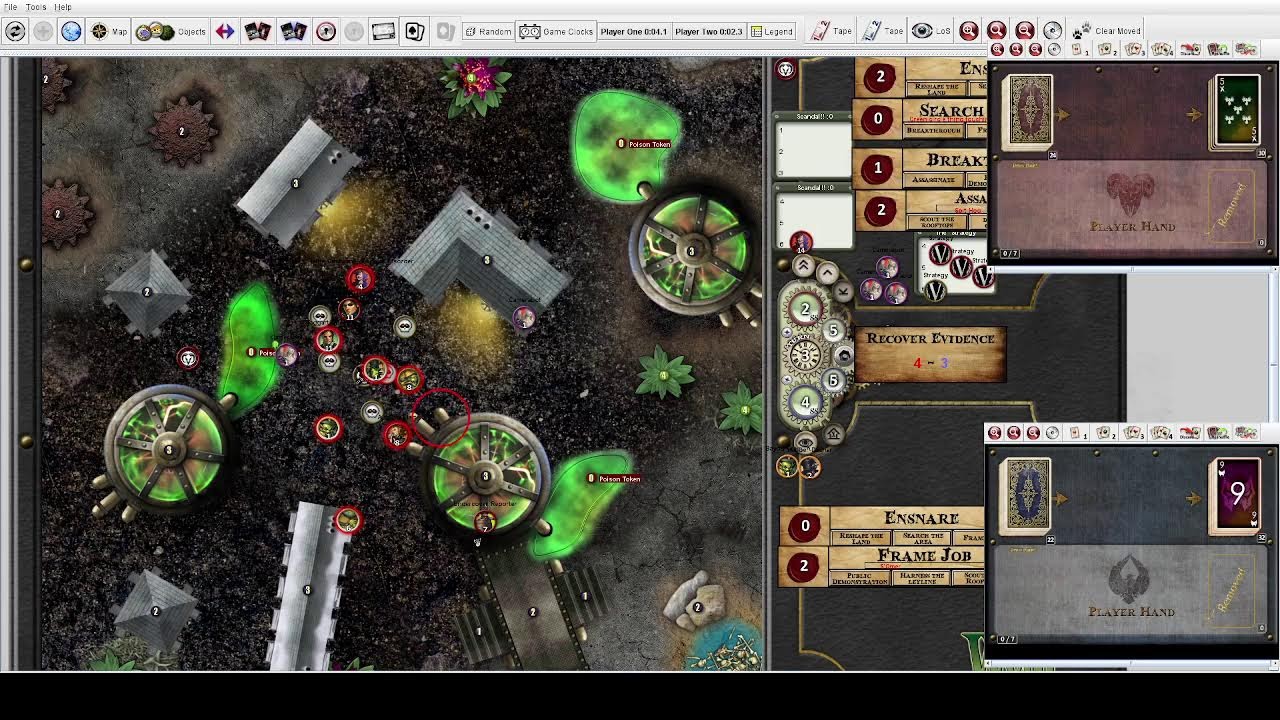Click the red circular emblem toolbar icon
Screen dimensions: 1280x720
pyautogui.click(x=326, y=31)
